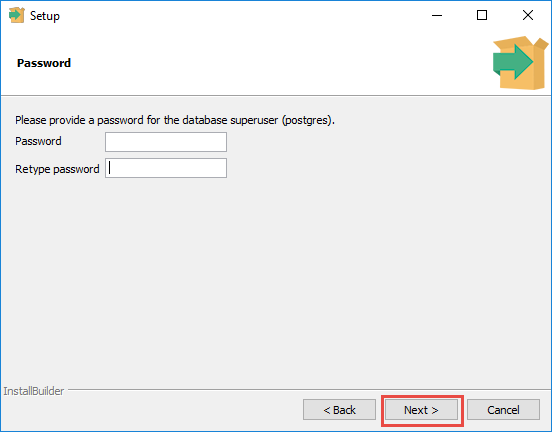
Task: Click the blank gray panel below fields
Action: coord(276,282)
